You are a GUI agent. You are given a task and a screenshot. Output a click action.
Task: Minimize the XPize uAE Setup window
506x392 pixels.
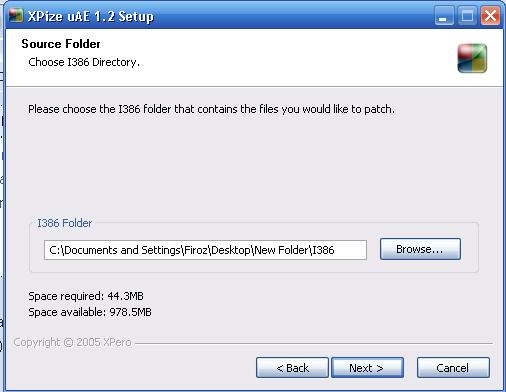(x=444, y=16)
